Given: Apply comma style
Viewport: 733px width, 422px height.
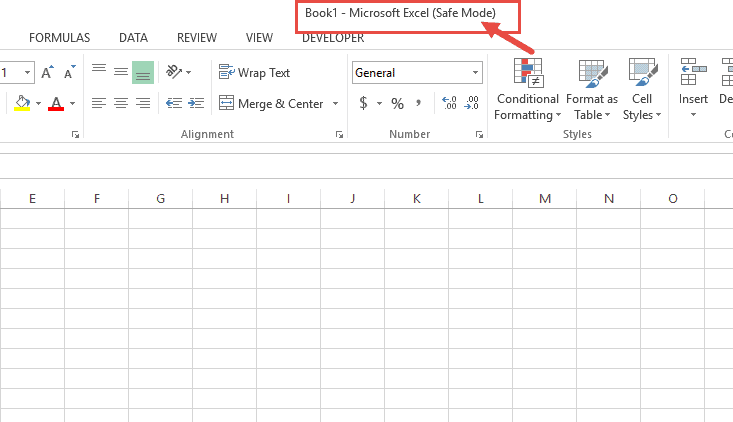Looking at the screenshot, I should [418, 103].
